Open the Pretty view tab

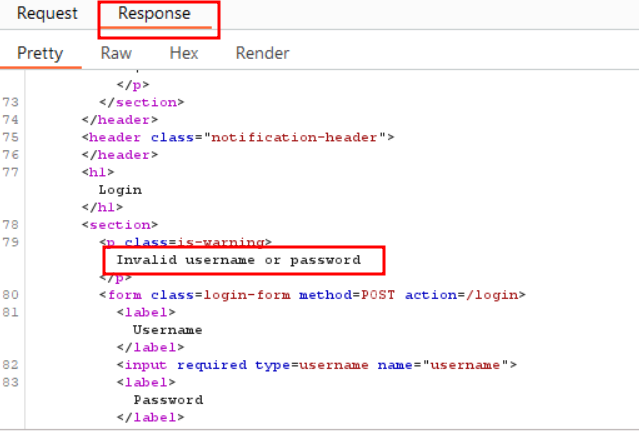point(40,53)
